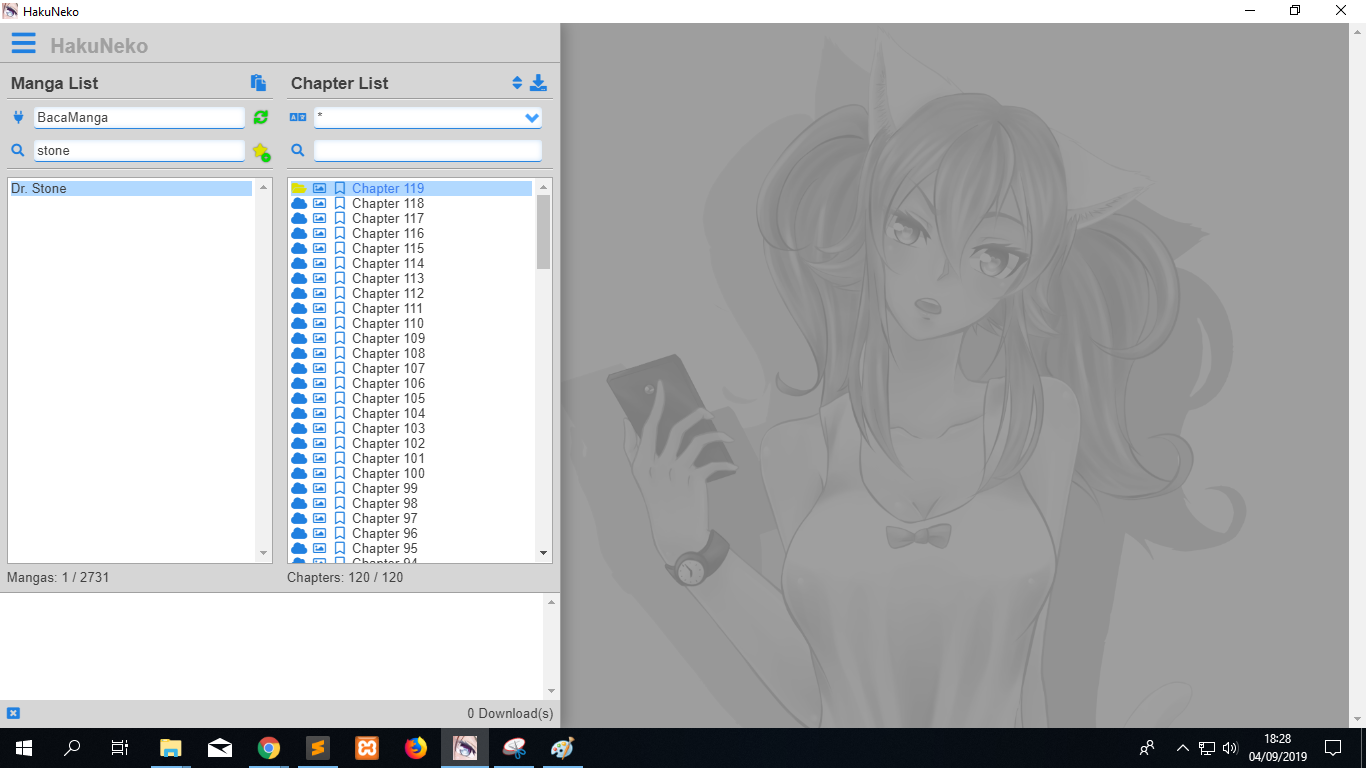Click the chapter list scrollbar up arrow

[544, 187]
